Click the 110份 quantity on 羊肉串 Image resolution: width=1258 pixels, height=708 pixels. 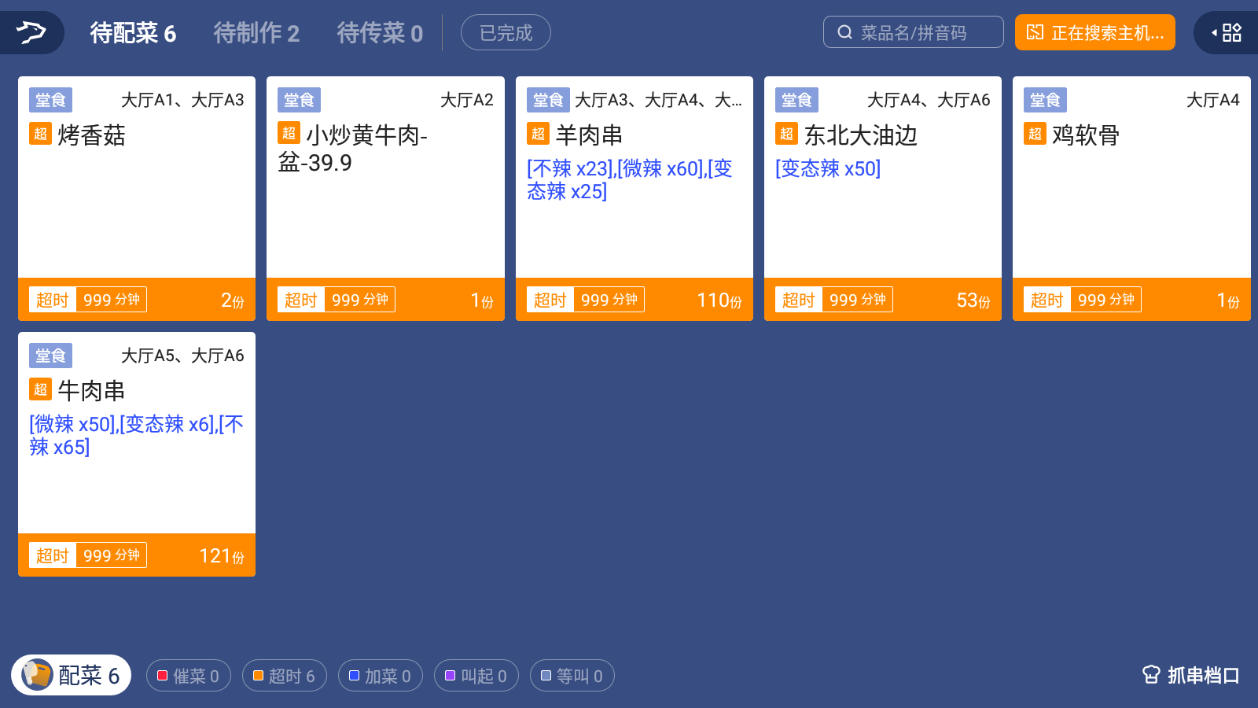[719, 300]
